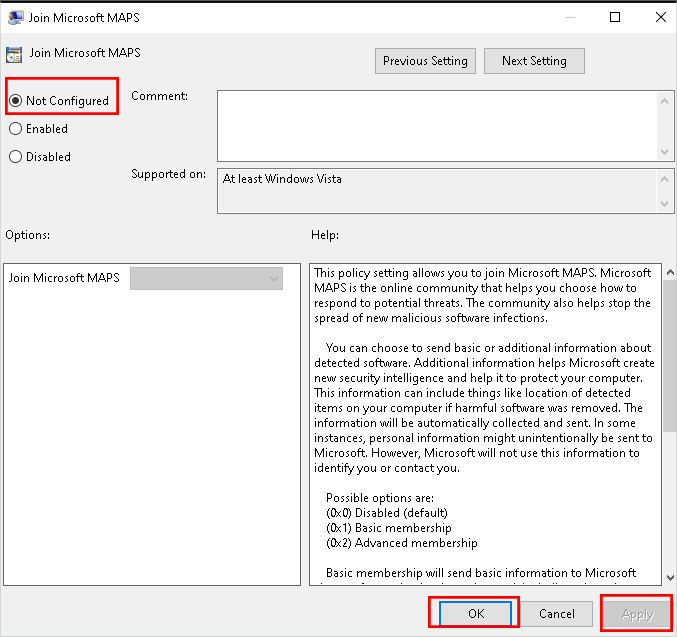Screen dimensions: 677x637
Task: Minimize the Join Microsoft MAPS window
Action: 570,17
